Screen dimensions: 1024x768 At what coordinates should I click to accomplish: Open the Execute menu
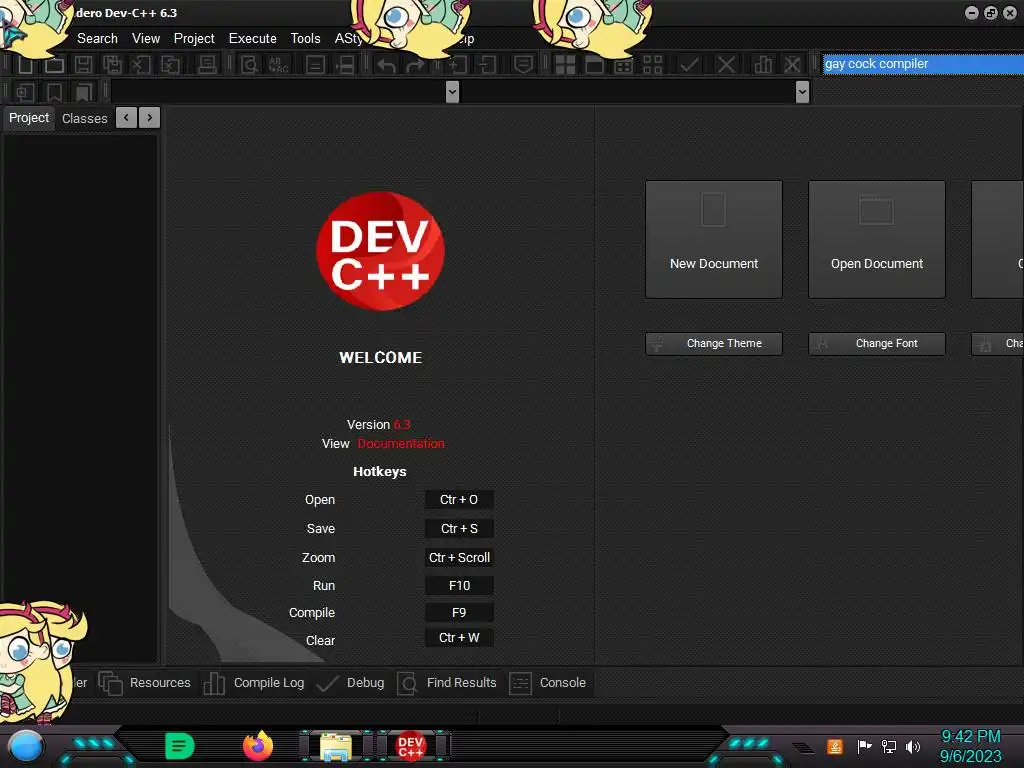pyautogui.click(x=253, y=39)
